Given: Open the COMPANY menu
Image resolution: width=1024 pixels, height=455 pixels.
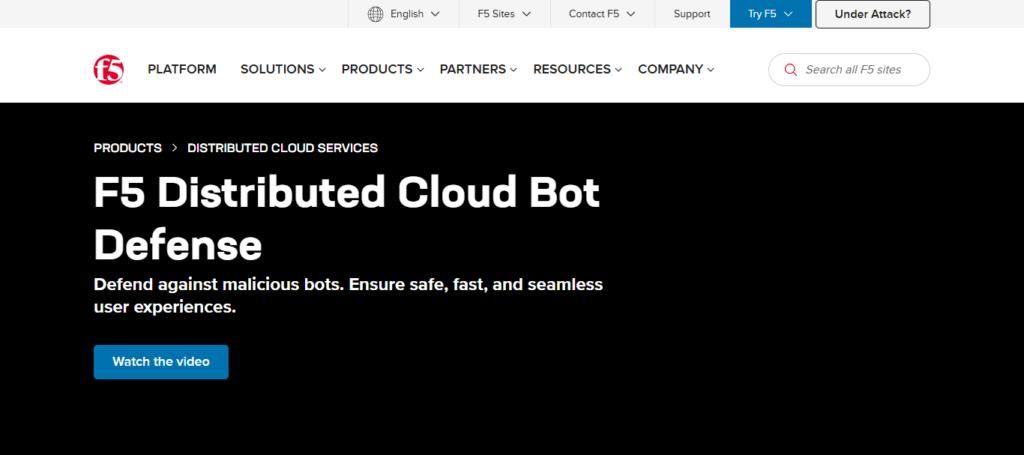Looking at the screenshot, I should pos(676,69).
